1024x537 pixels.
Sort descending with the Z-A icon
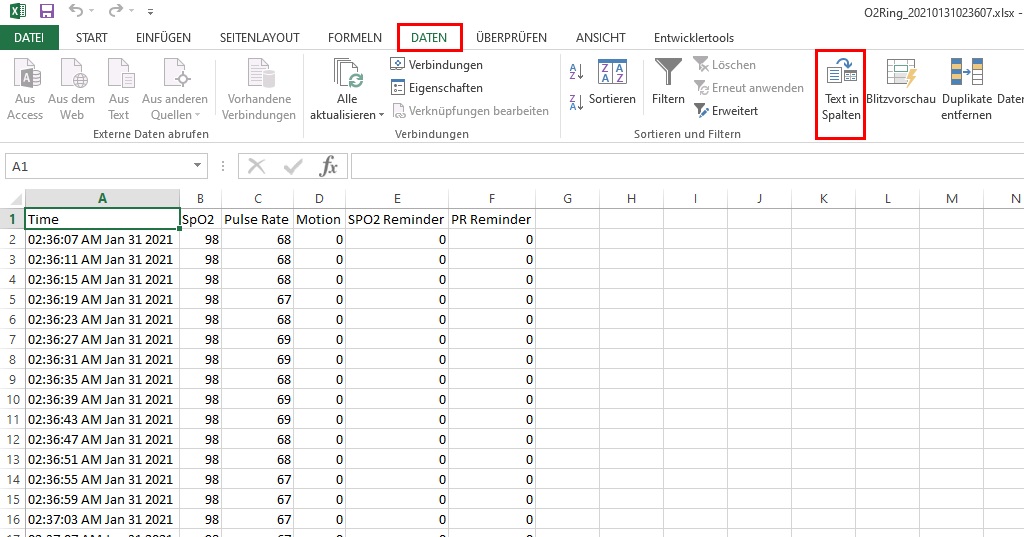[576, 101]
